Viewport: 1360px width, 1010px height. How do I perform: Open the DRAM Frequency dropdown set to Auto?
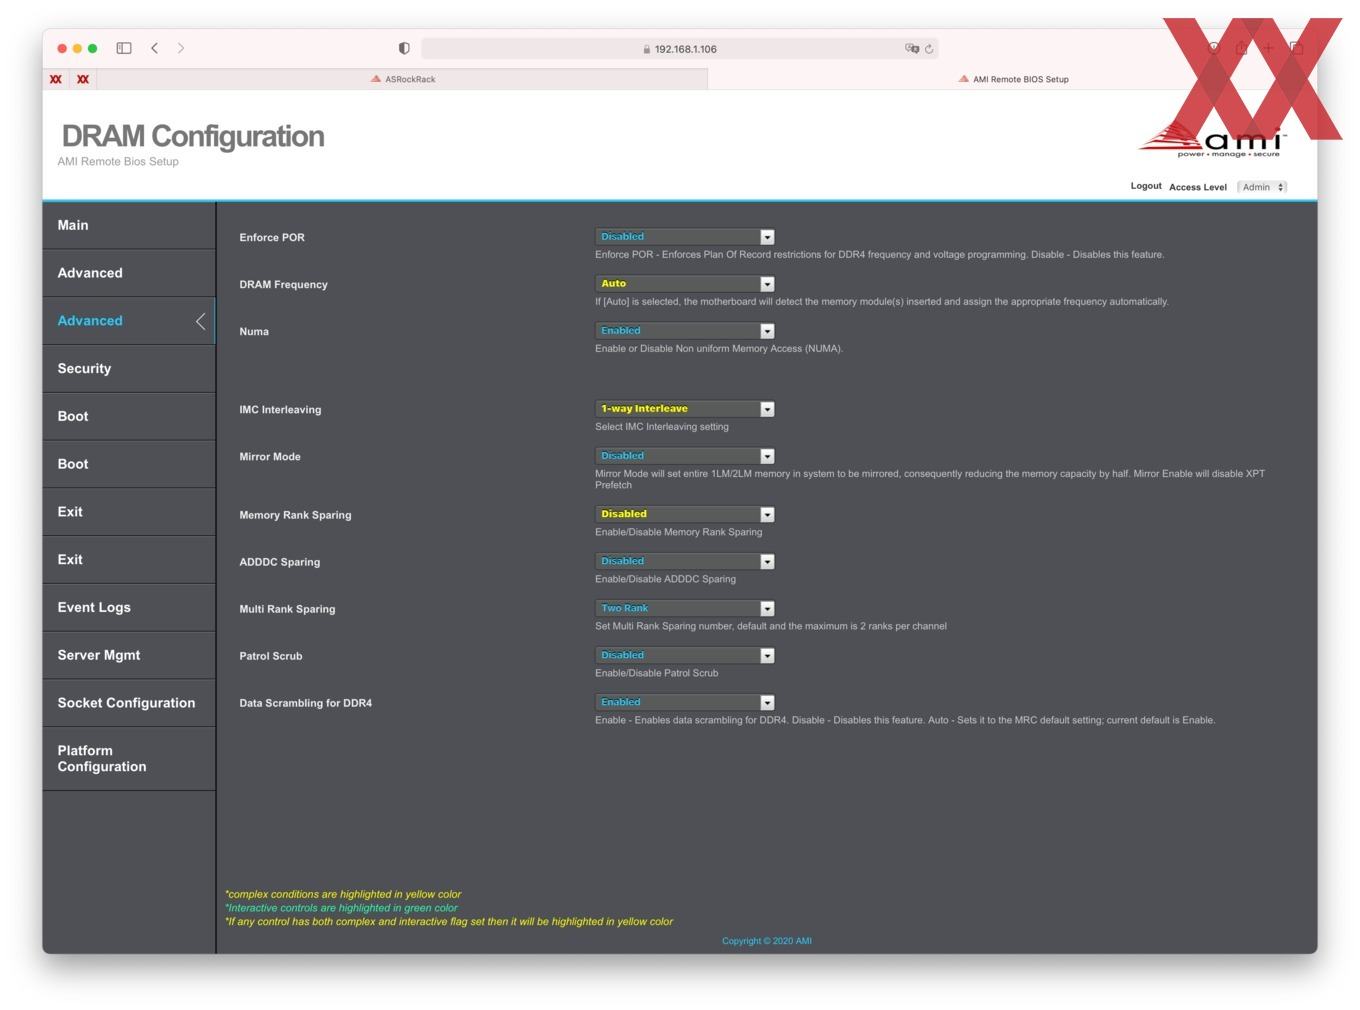[x=685, y=284]
